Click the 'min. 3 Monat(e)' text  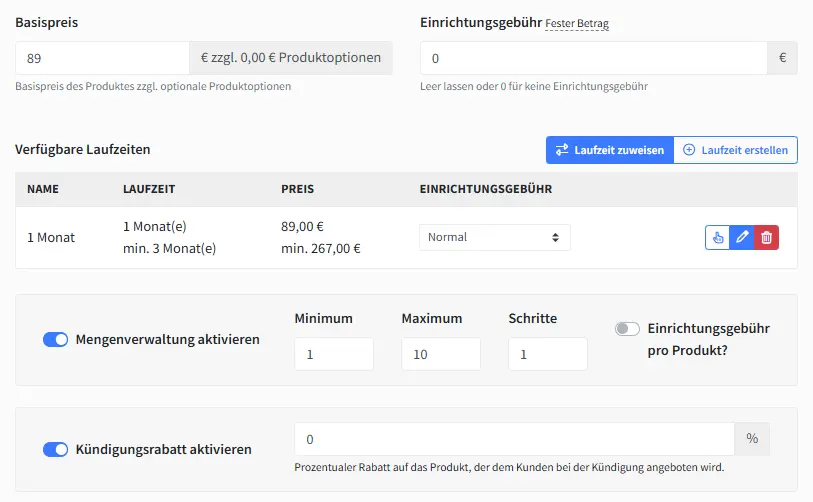(170, 248)
